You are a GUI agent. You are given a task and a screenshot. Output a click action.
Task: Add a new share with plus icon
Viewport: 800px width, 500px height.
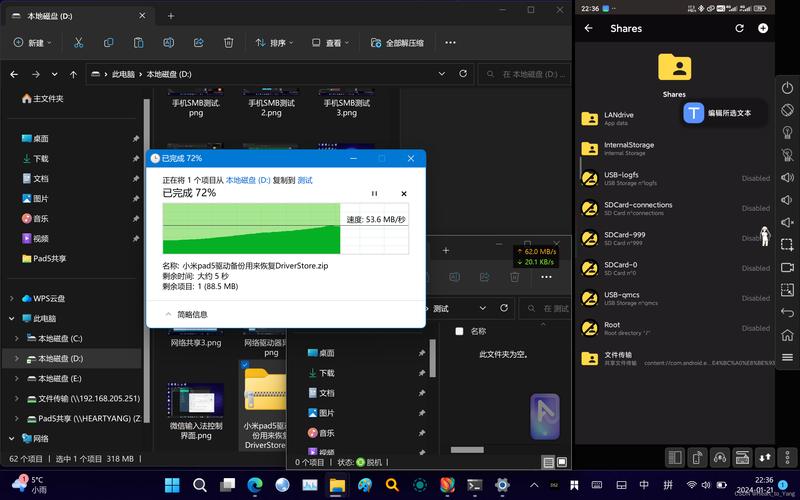click(763, 28)
